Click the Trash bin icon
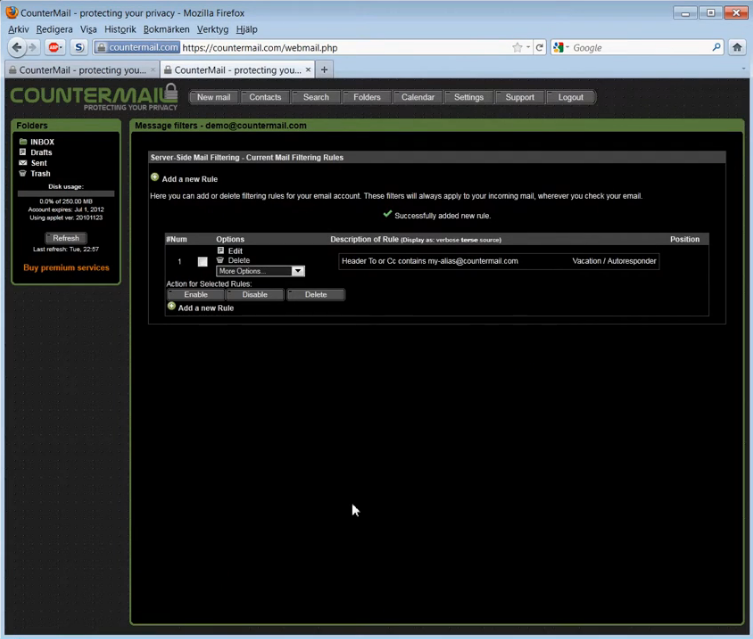The width and height of the screenshot is (753, 639). click(23, 173)
